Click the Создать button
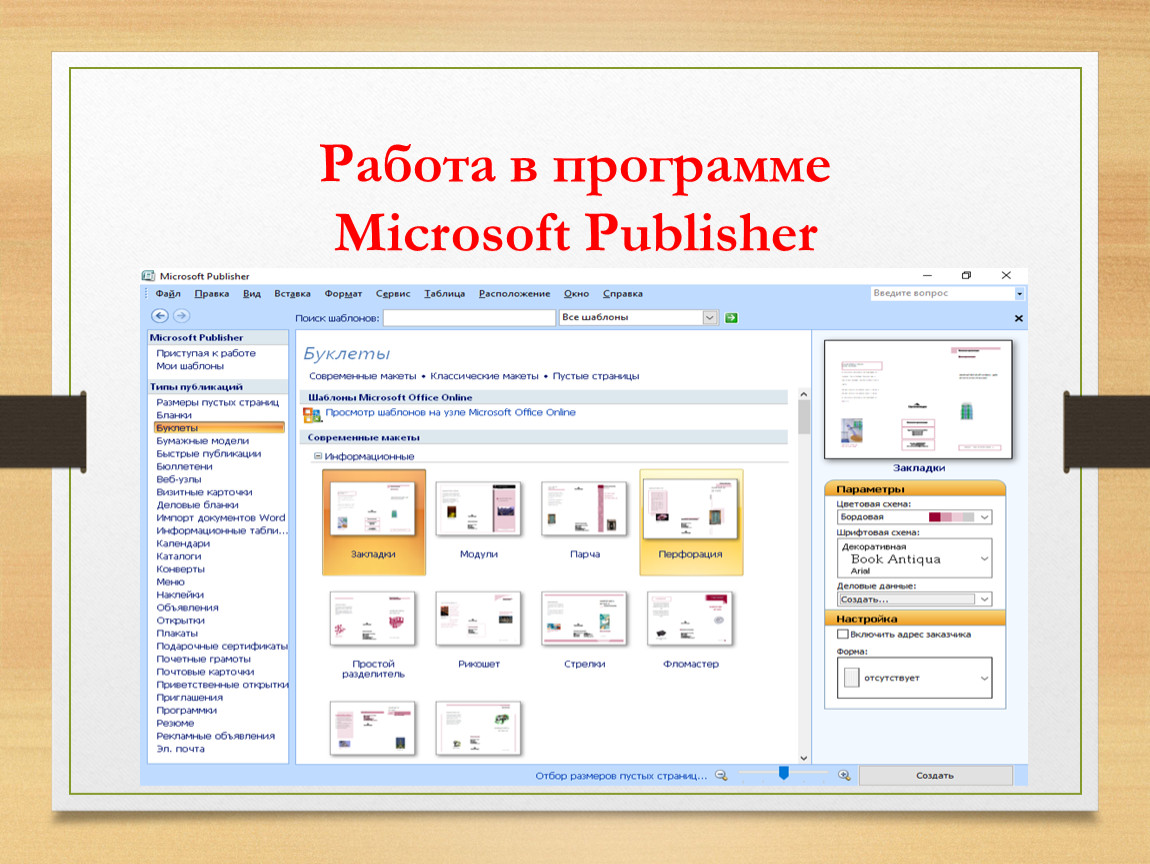1150x864 pixels. point(935,775)
